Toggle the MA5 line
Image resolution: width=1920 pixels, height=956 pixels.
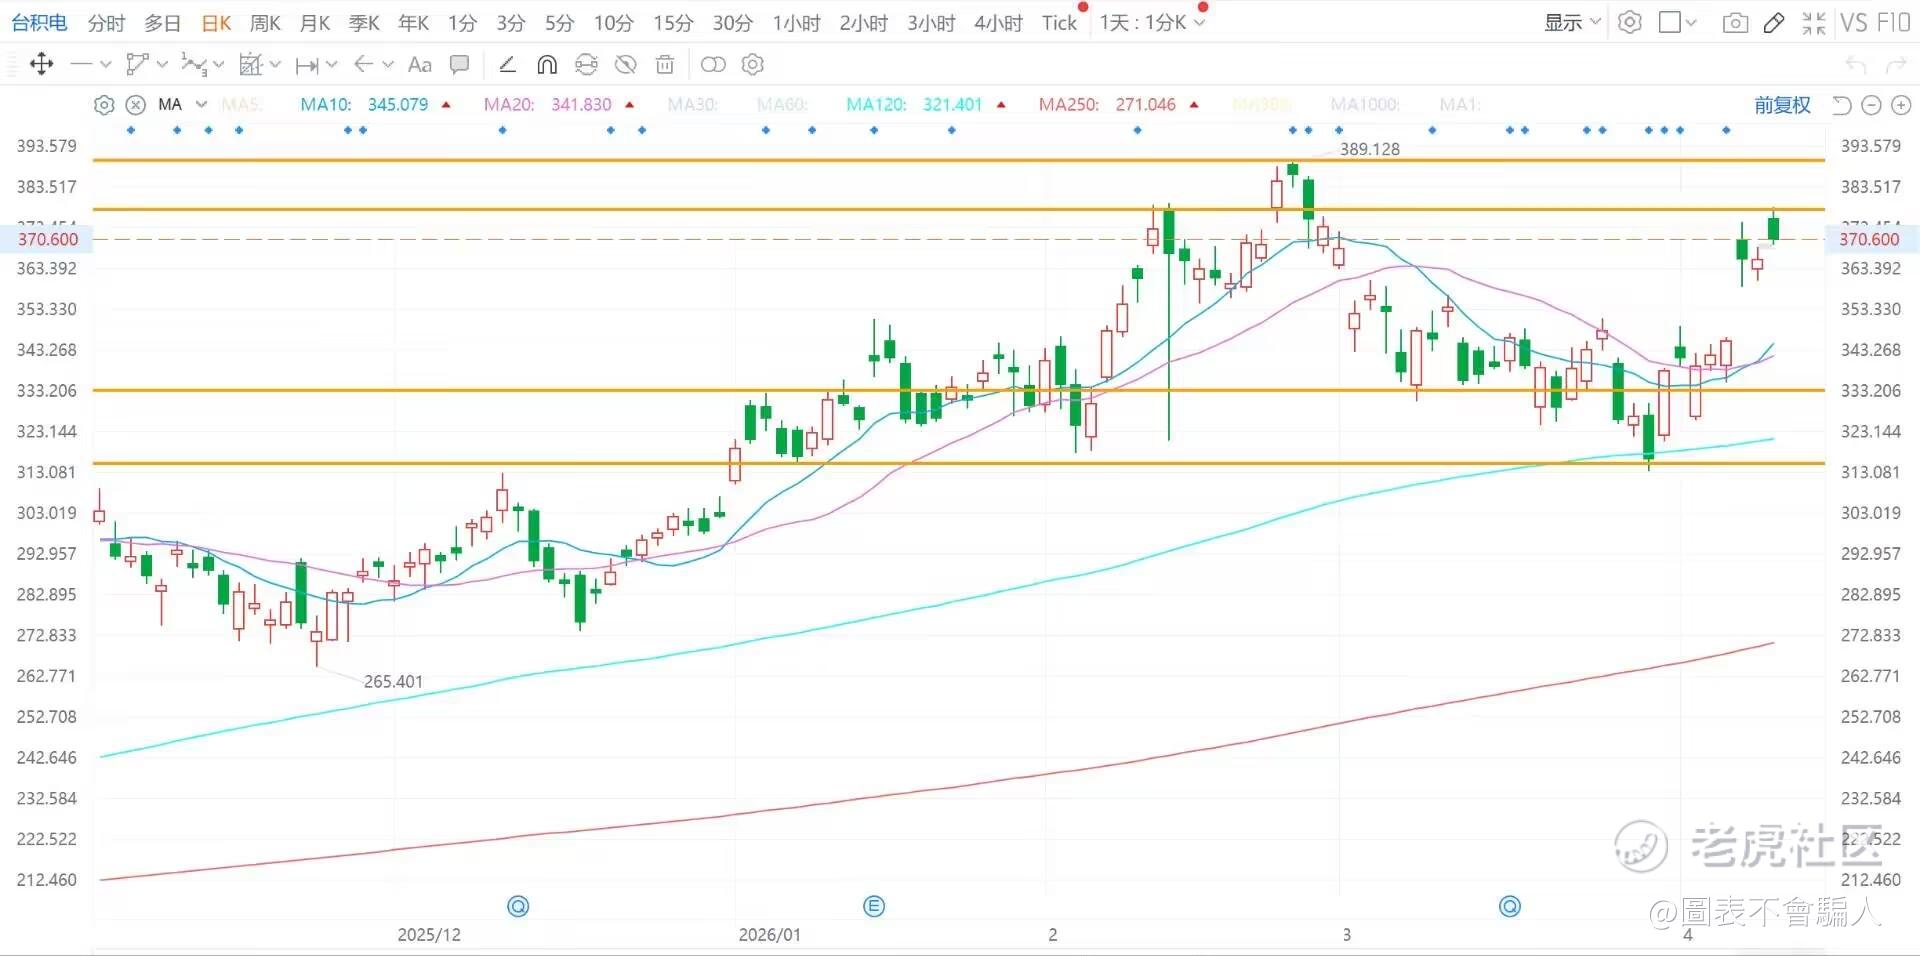[241, 105]
